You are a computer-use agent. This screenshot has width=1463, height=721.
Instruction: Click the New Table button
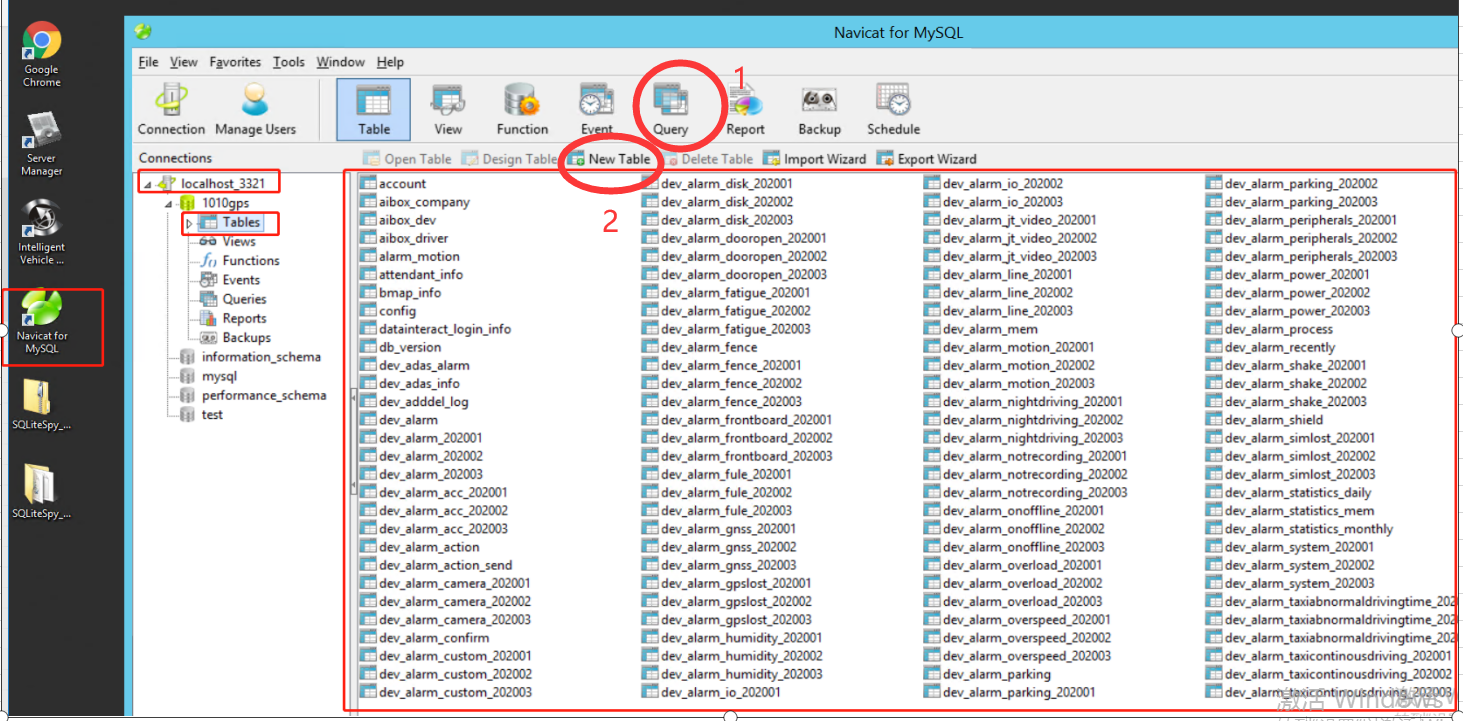click(x=609, y=158)
